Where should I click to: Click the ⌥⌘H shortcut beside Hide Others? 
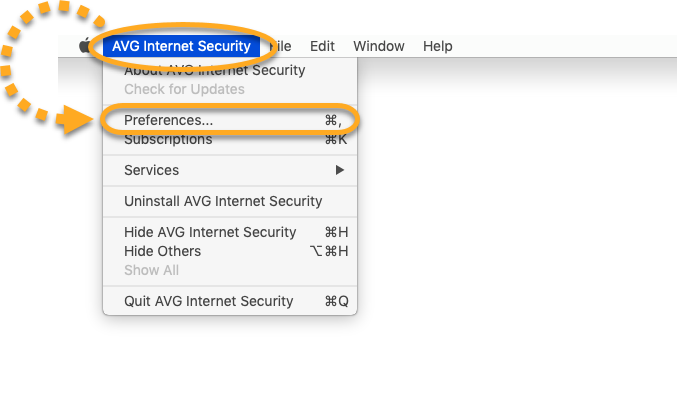pyautogui.click(x=329, y=251)
